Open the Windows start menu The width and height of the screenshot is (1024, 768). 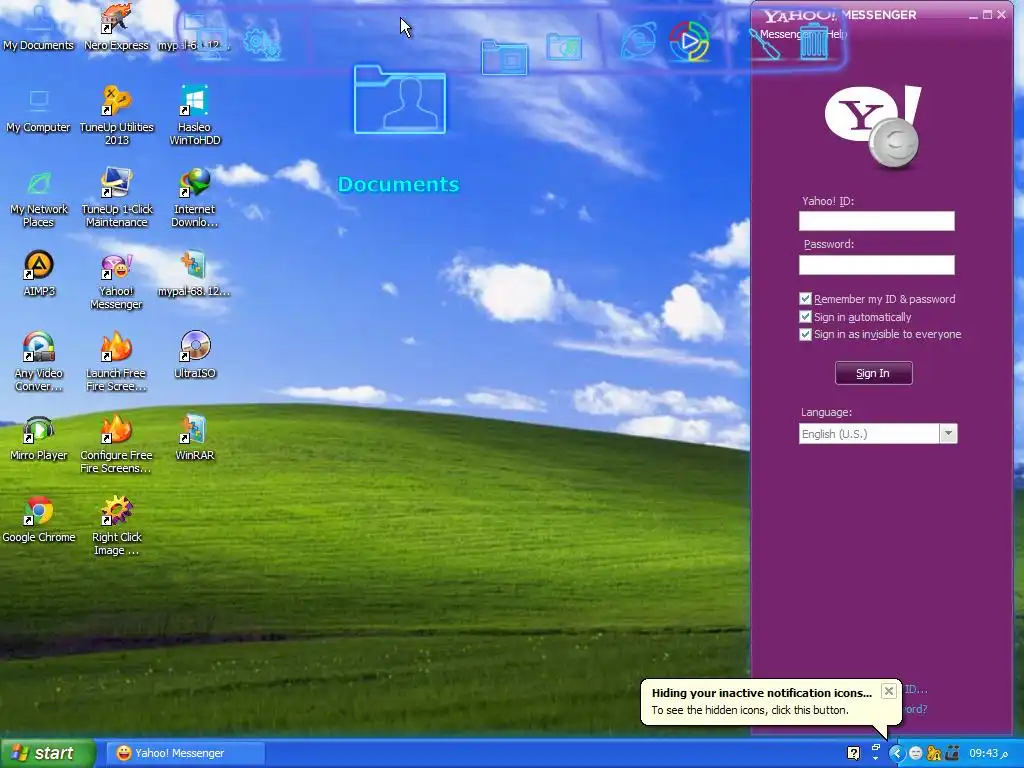click(x=47, y=753)
